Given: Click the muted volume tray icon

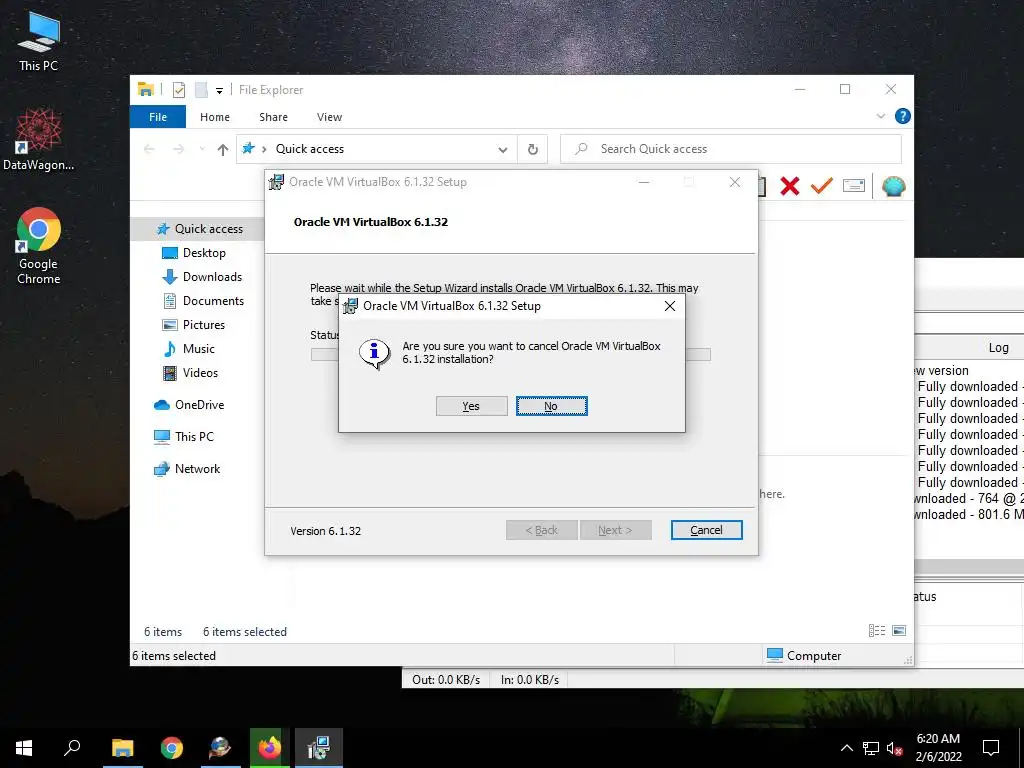Looking at the screenshot, I should pos(895,748).
